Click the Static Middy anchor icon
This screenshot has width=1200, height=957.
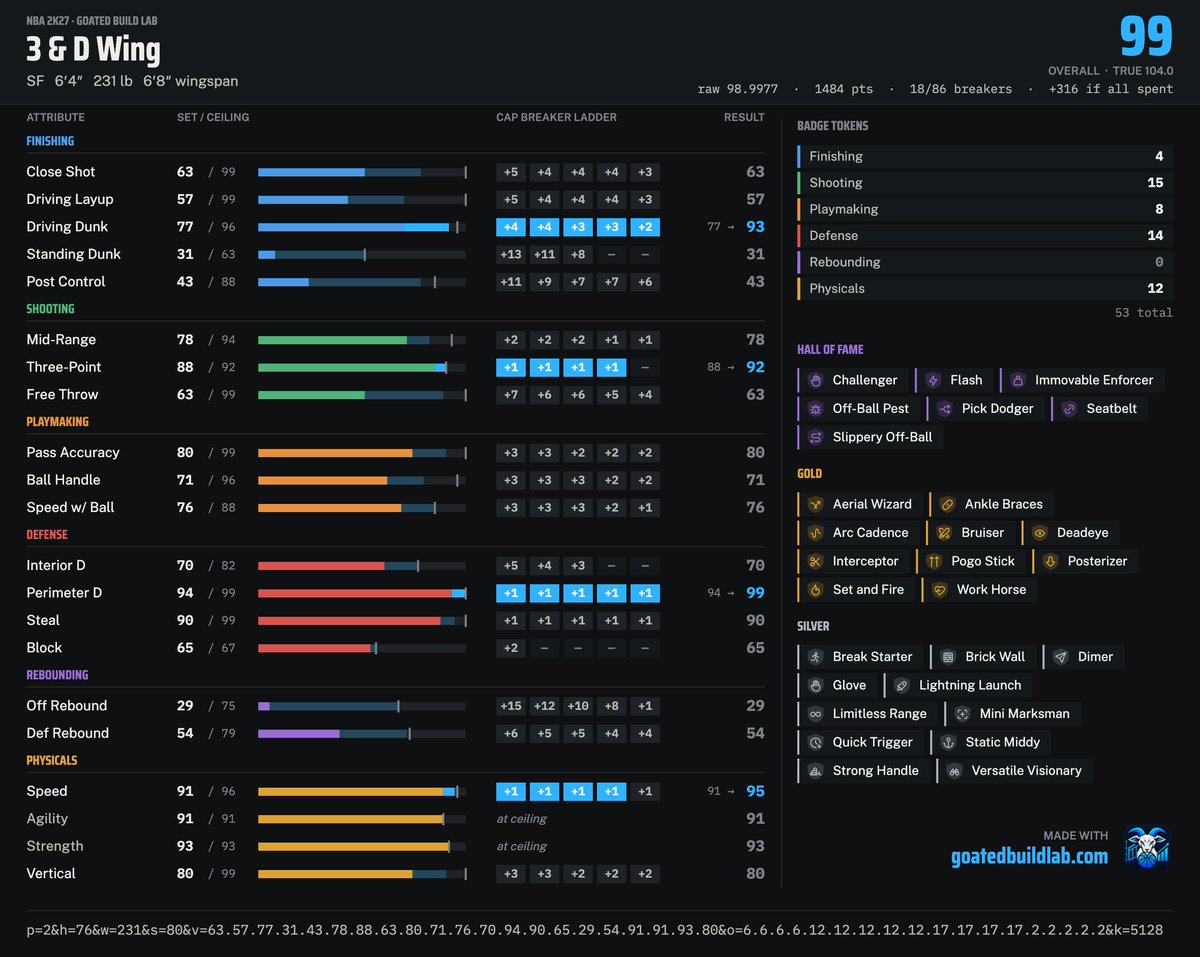[948, 742]
